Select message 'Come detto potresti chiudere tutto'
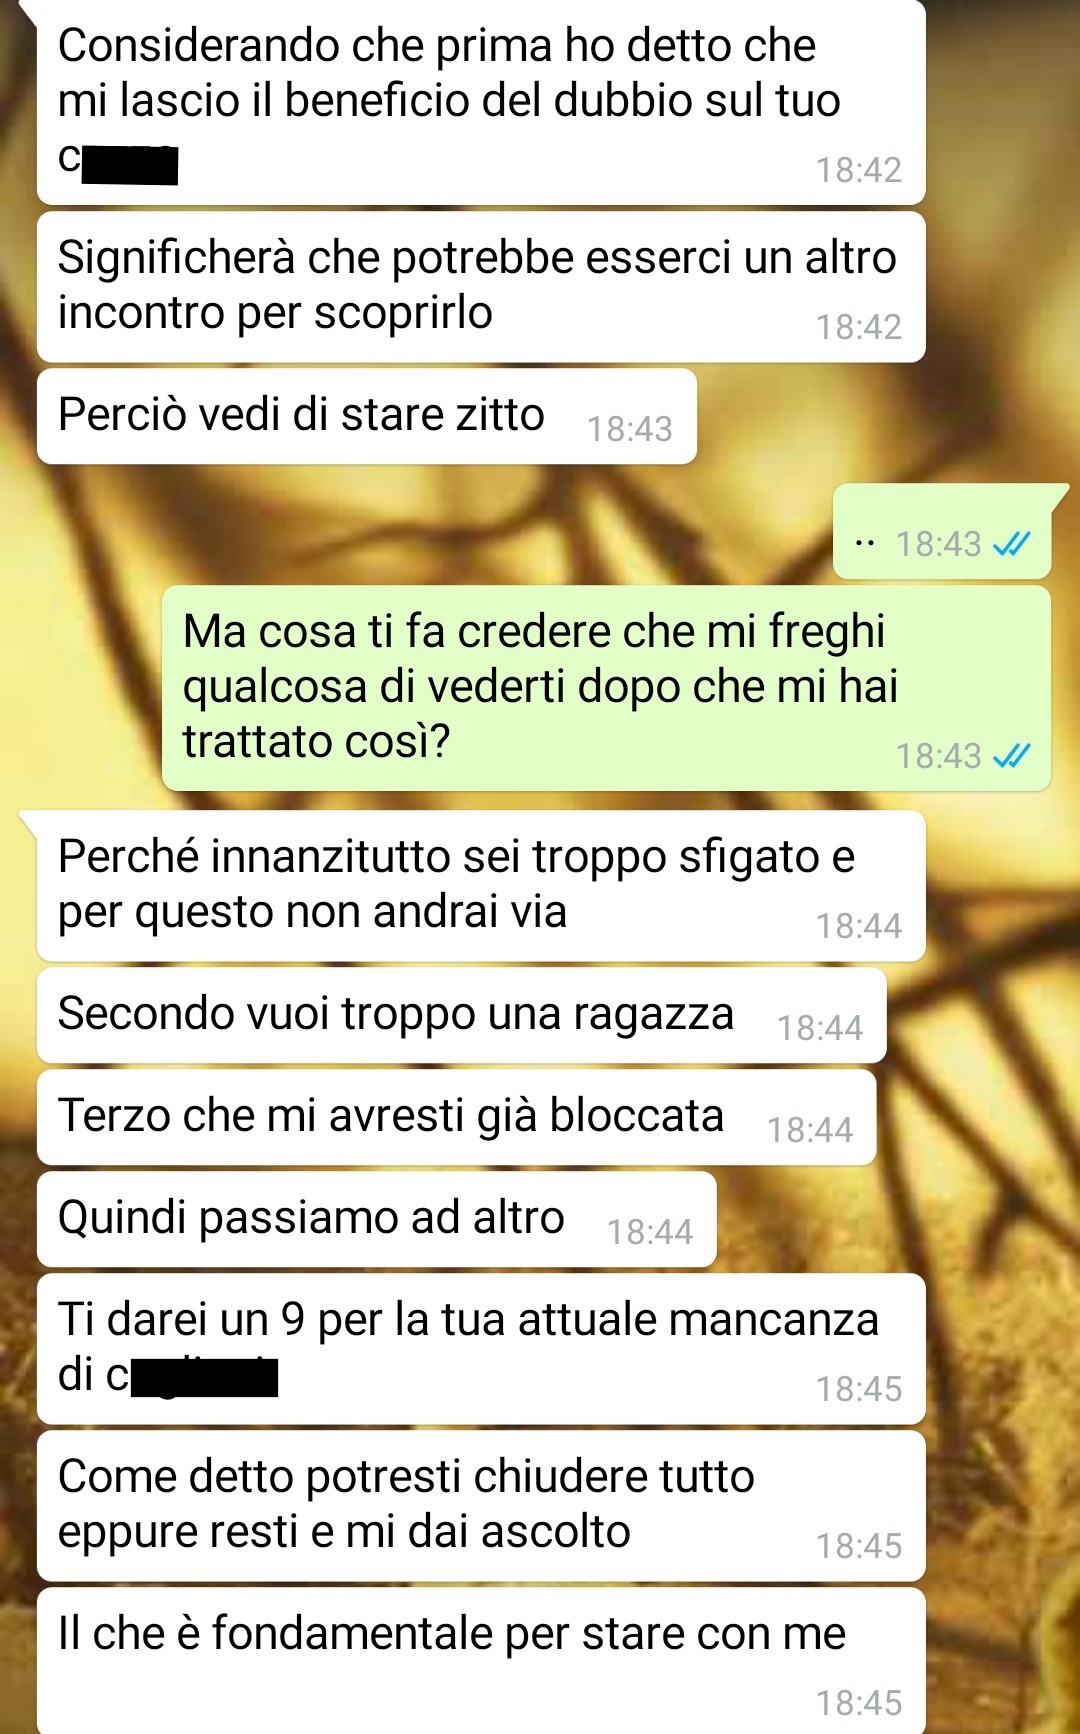1080x1734 pixels. [x=481, y=1506]
